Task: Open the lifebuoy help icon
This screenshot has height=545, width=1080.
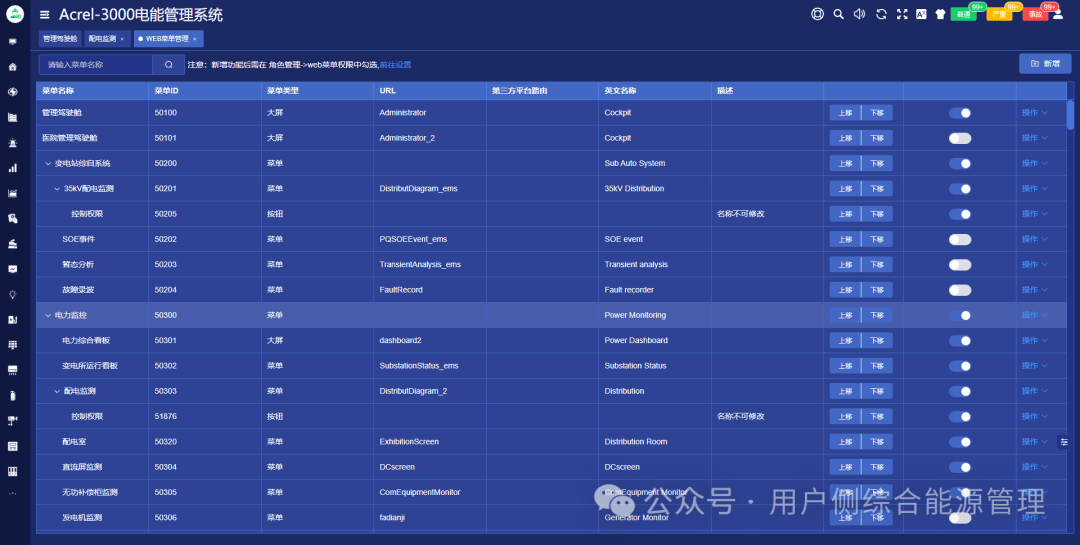Action: (817, 14)
